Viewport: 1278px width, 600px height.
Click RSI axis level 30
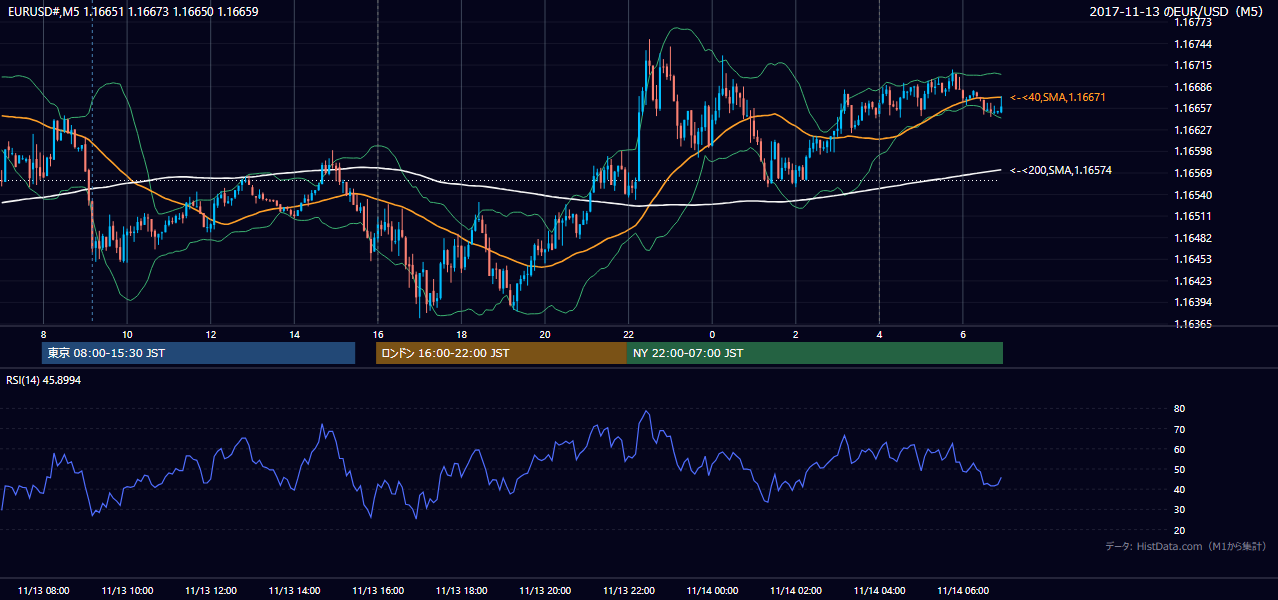(x=1179, y=510)
